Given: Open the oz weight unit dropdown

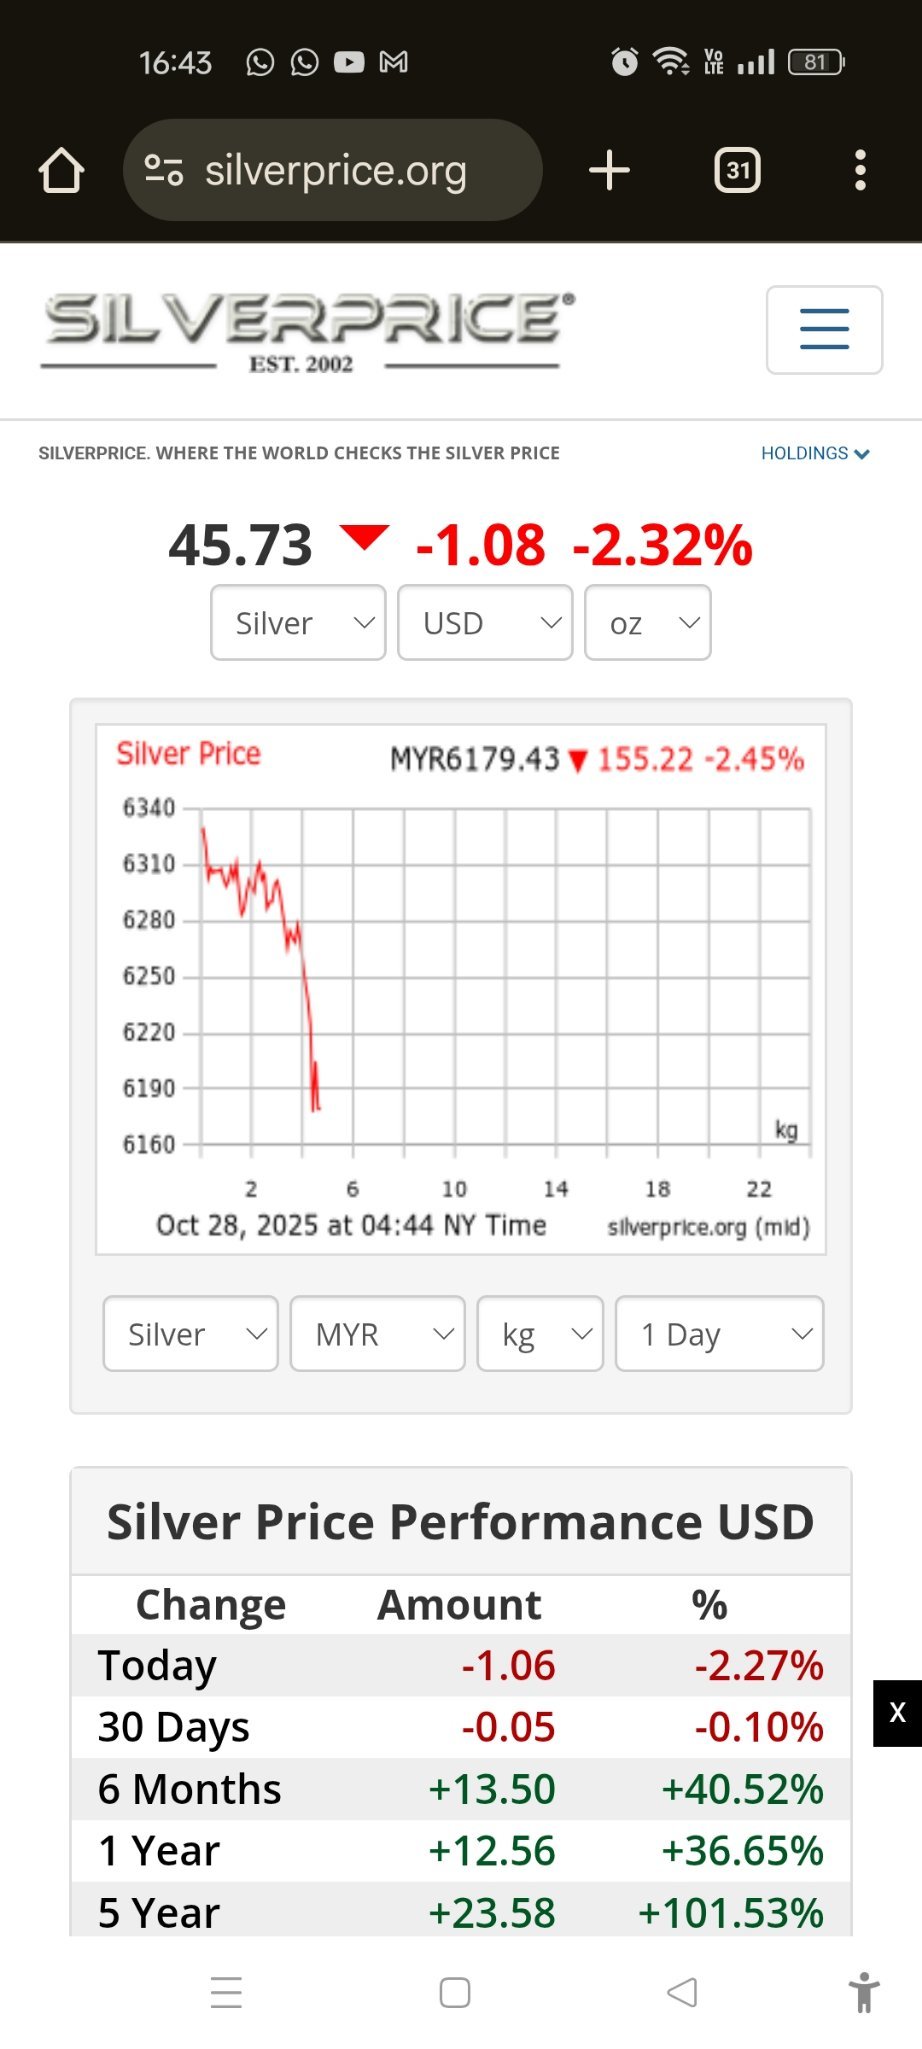Looking at the screenshot, I should point(647,623).
